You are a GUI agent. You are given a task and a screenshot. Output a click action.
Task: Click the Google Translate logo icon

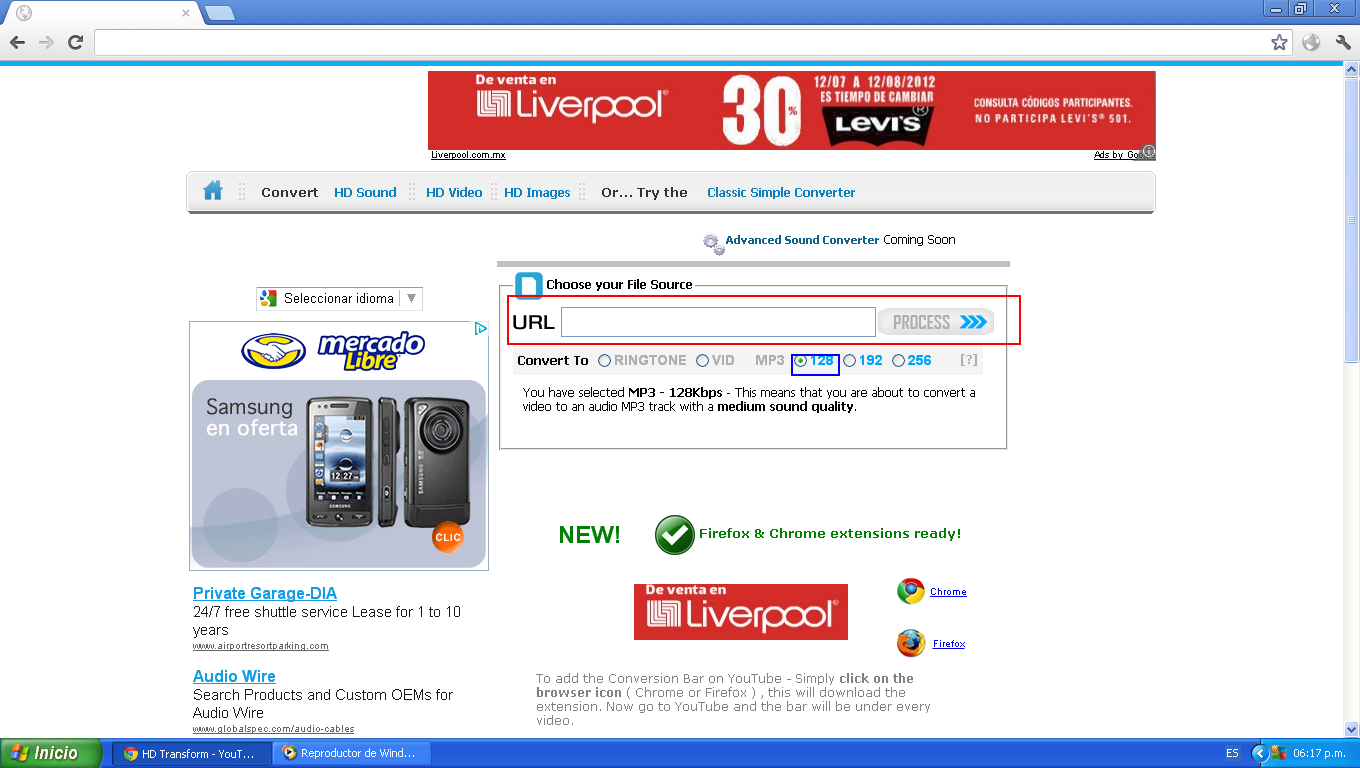click(x=268, y=298)
